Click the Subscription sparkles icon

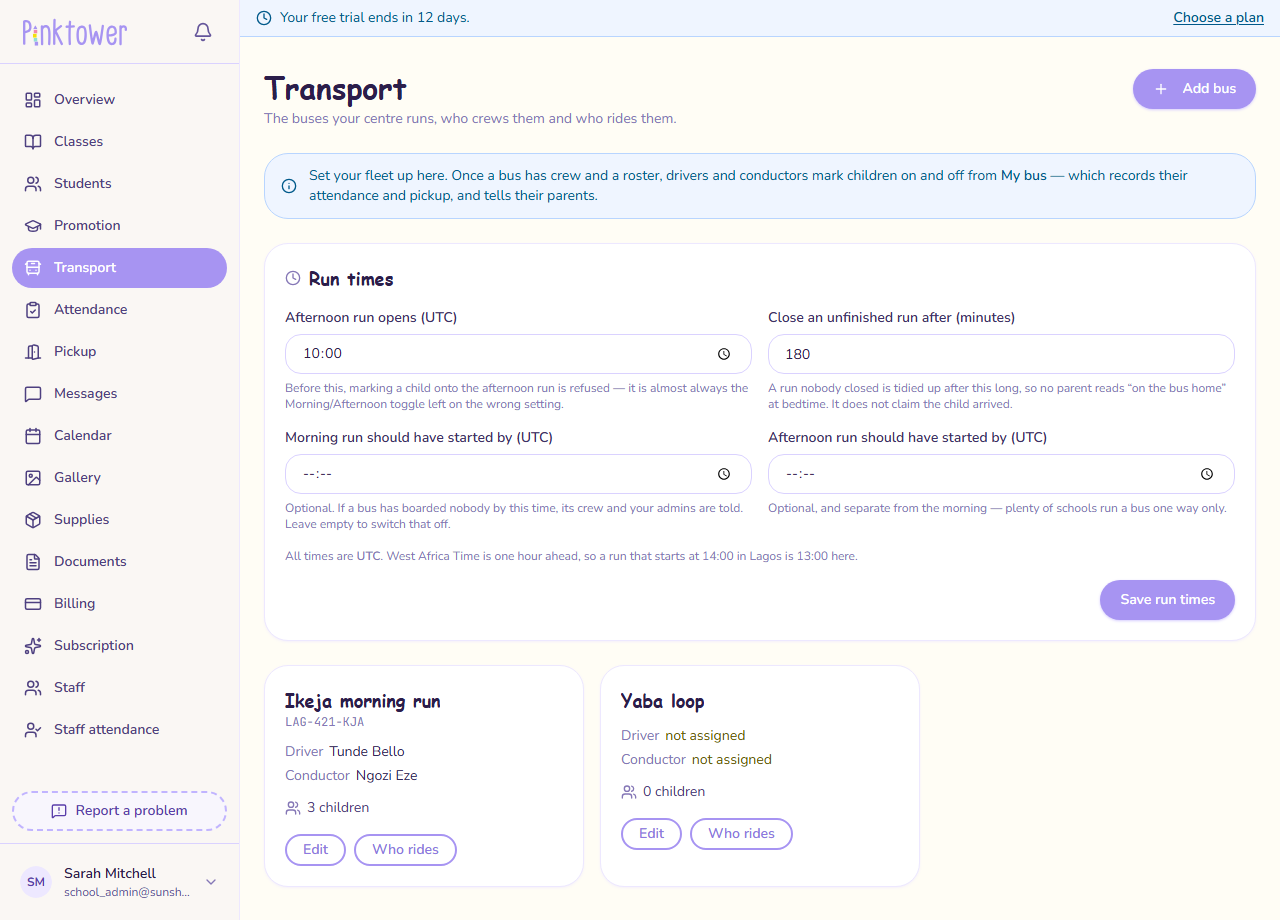point(33,646)
